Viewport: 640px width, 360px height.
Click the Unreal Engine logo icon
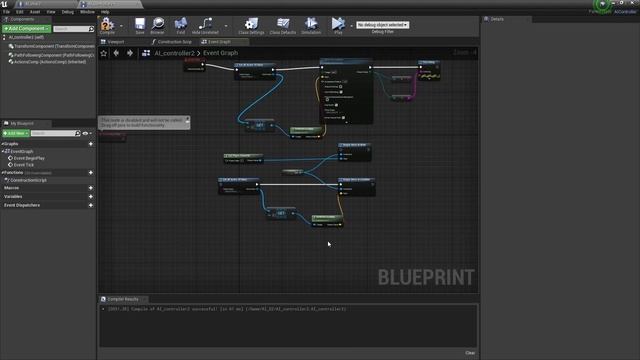coord(4,4)
